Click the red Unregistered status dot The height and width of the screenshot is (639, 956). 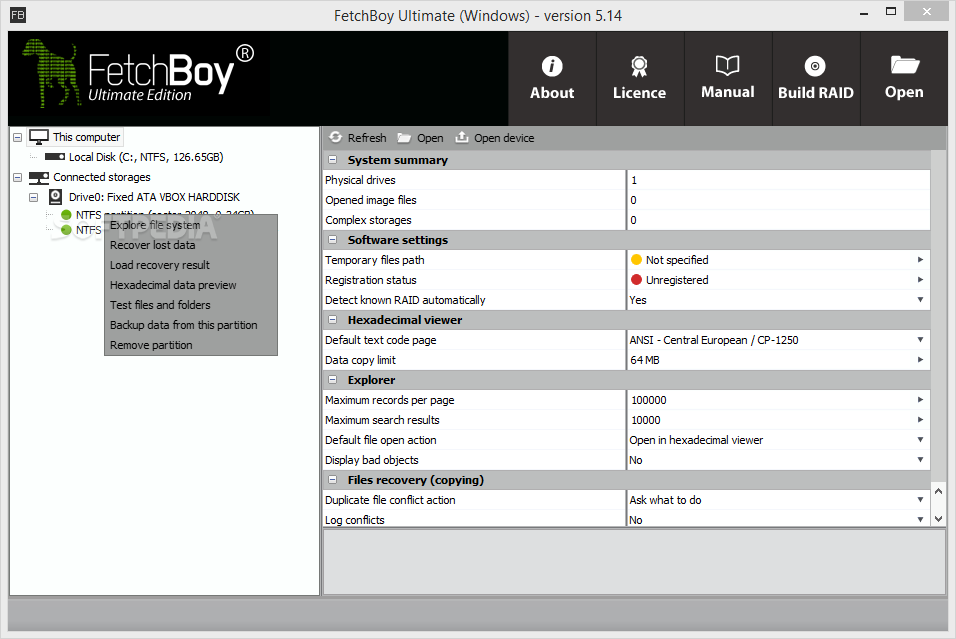point(637,280)
